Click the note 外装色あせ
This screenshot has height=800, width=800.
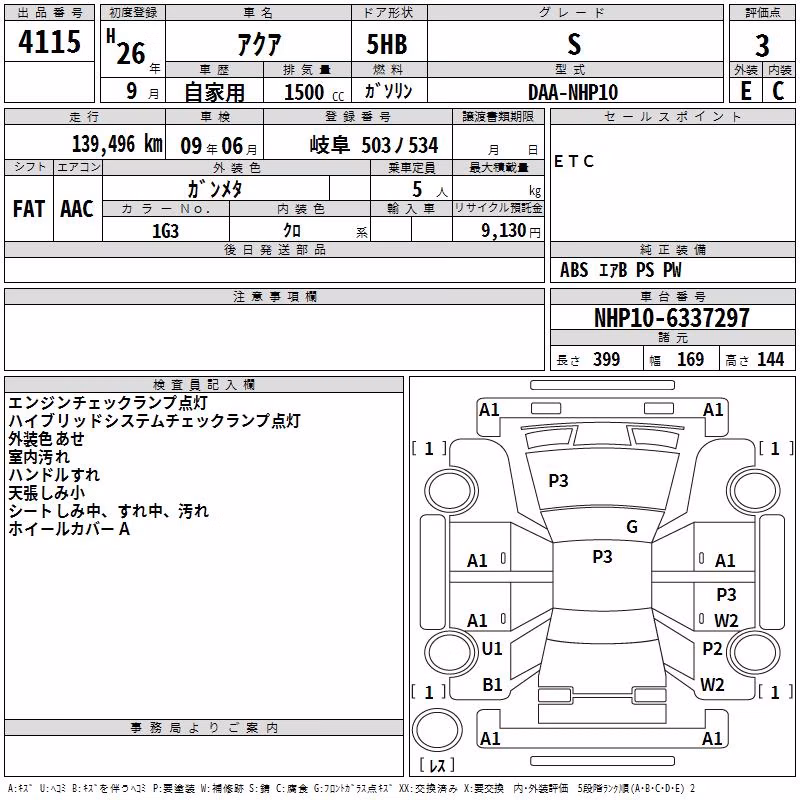46,439
